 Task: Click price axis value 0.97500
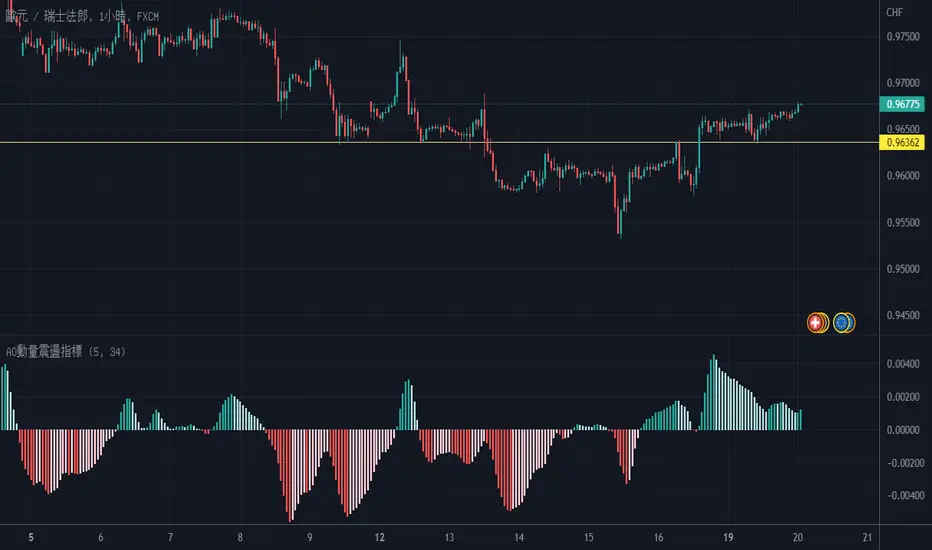pos(903,37)
